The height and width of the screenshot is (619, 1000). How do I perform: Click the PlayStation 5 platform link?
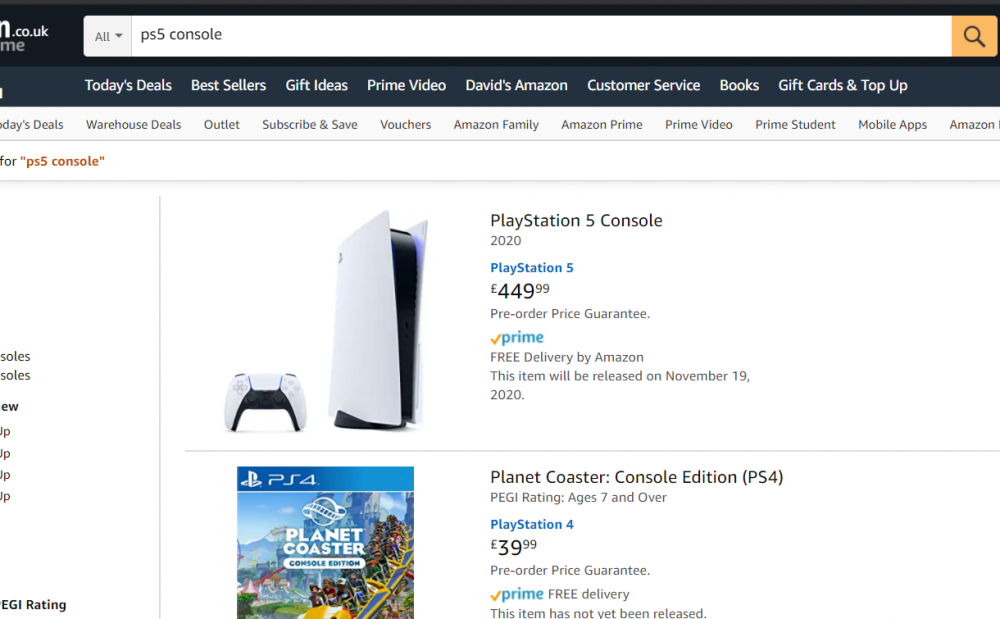coord(531,268)
